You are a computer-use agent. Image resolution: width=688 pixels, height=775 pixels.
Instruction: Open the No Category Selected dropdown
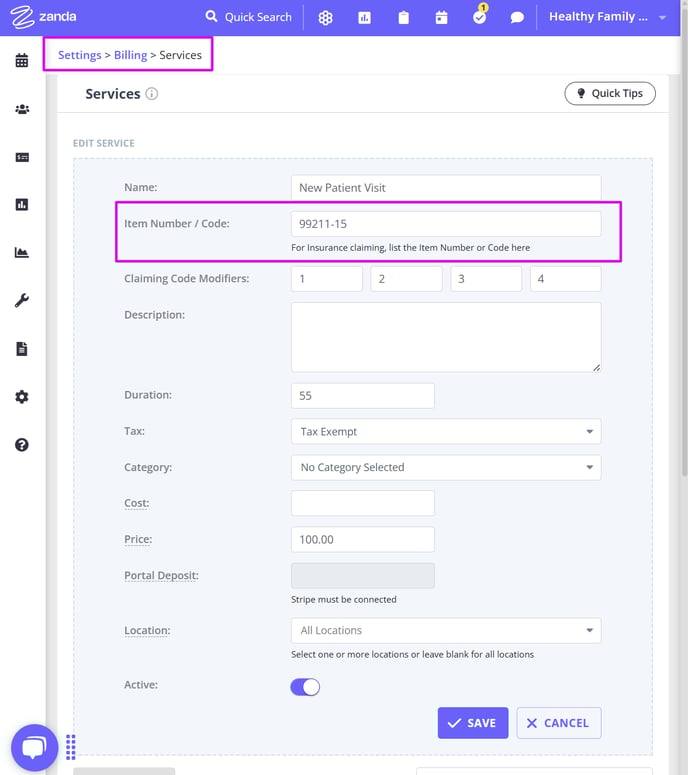click(446, 467)
